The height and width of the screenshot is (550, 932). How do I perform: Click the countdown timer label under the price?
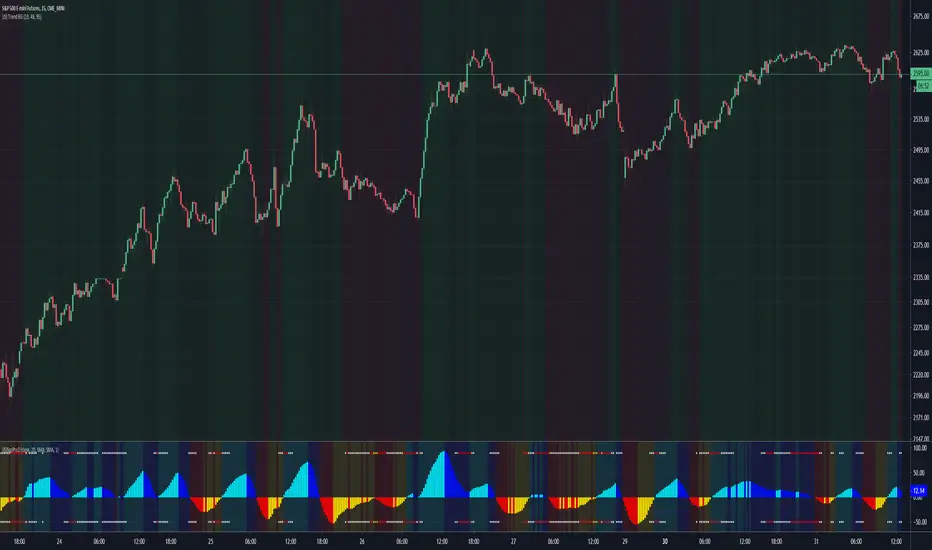[x=922, y=86]
